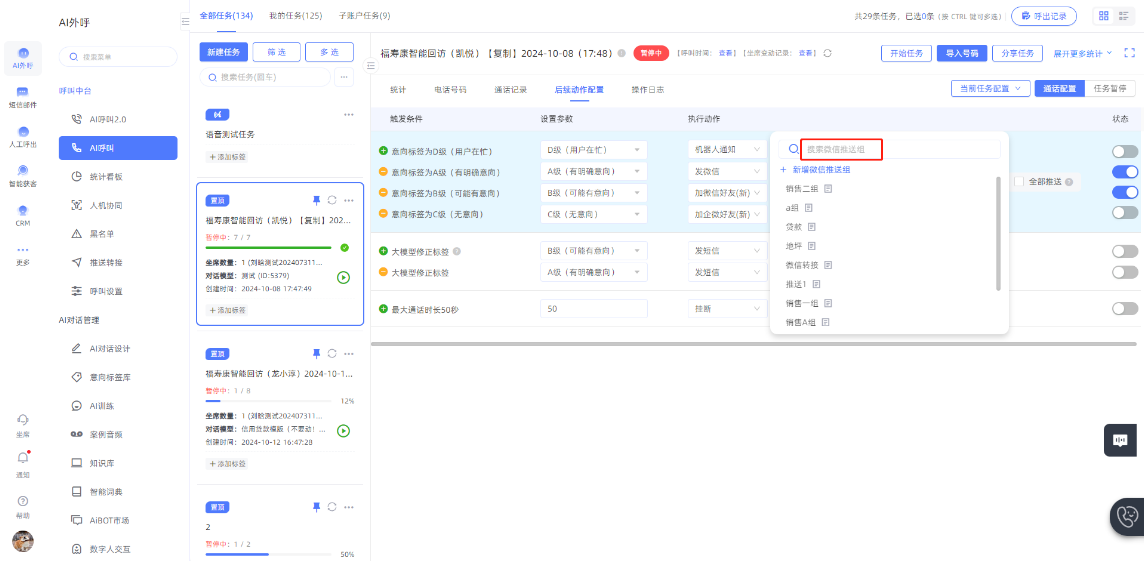
Task: Click the 新增微信推送组 link
Action: [x=820, y=170]
